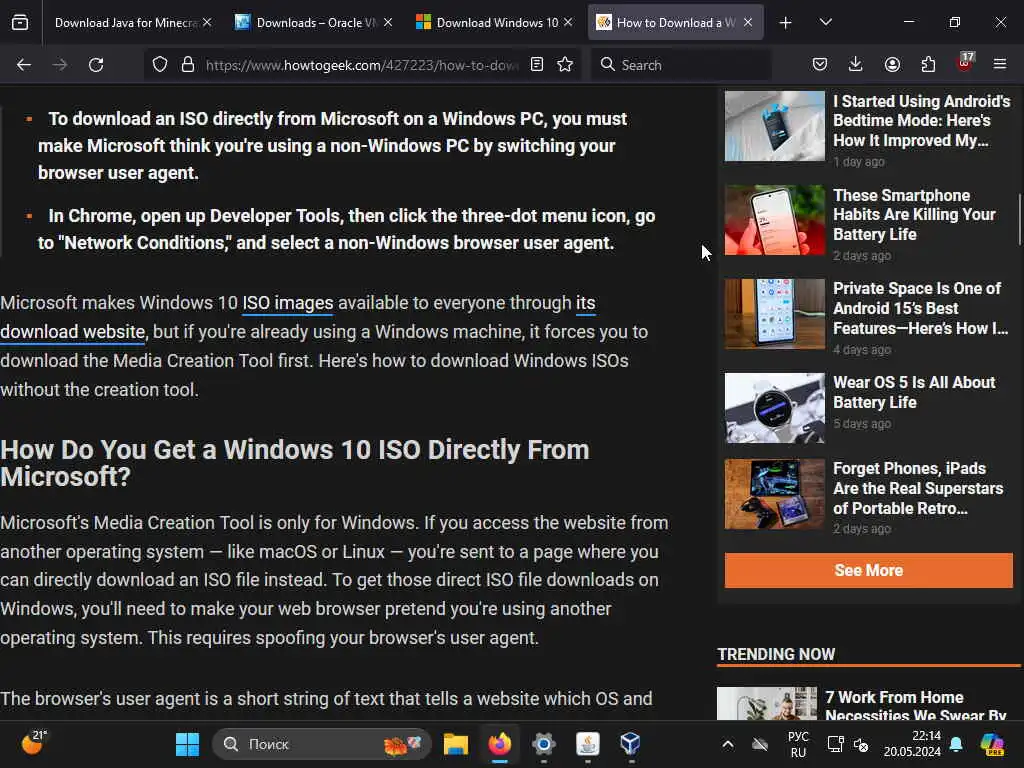Click the taskbar Поиск search box
Viewport: 1024px width, 768px height.
(x=321, y=744)
